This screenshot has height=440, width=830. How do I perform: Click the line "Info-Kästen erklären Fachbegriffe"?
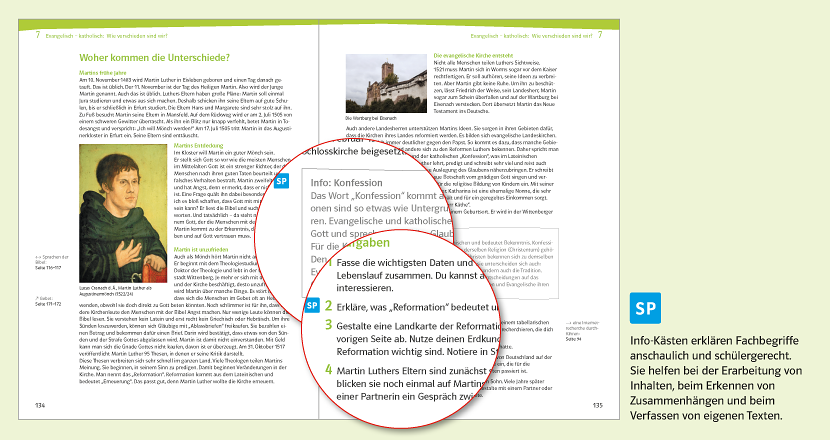[714, 340]
